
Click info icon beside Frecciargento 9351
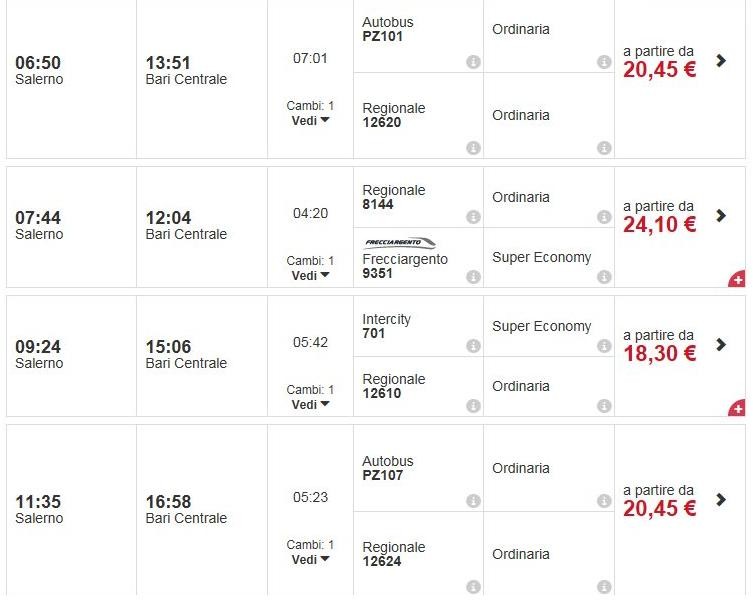point(473,277)
